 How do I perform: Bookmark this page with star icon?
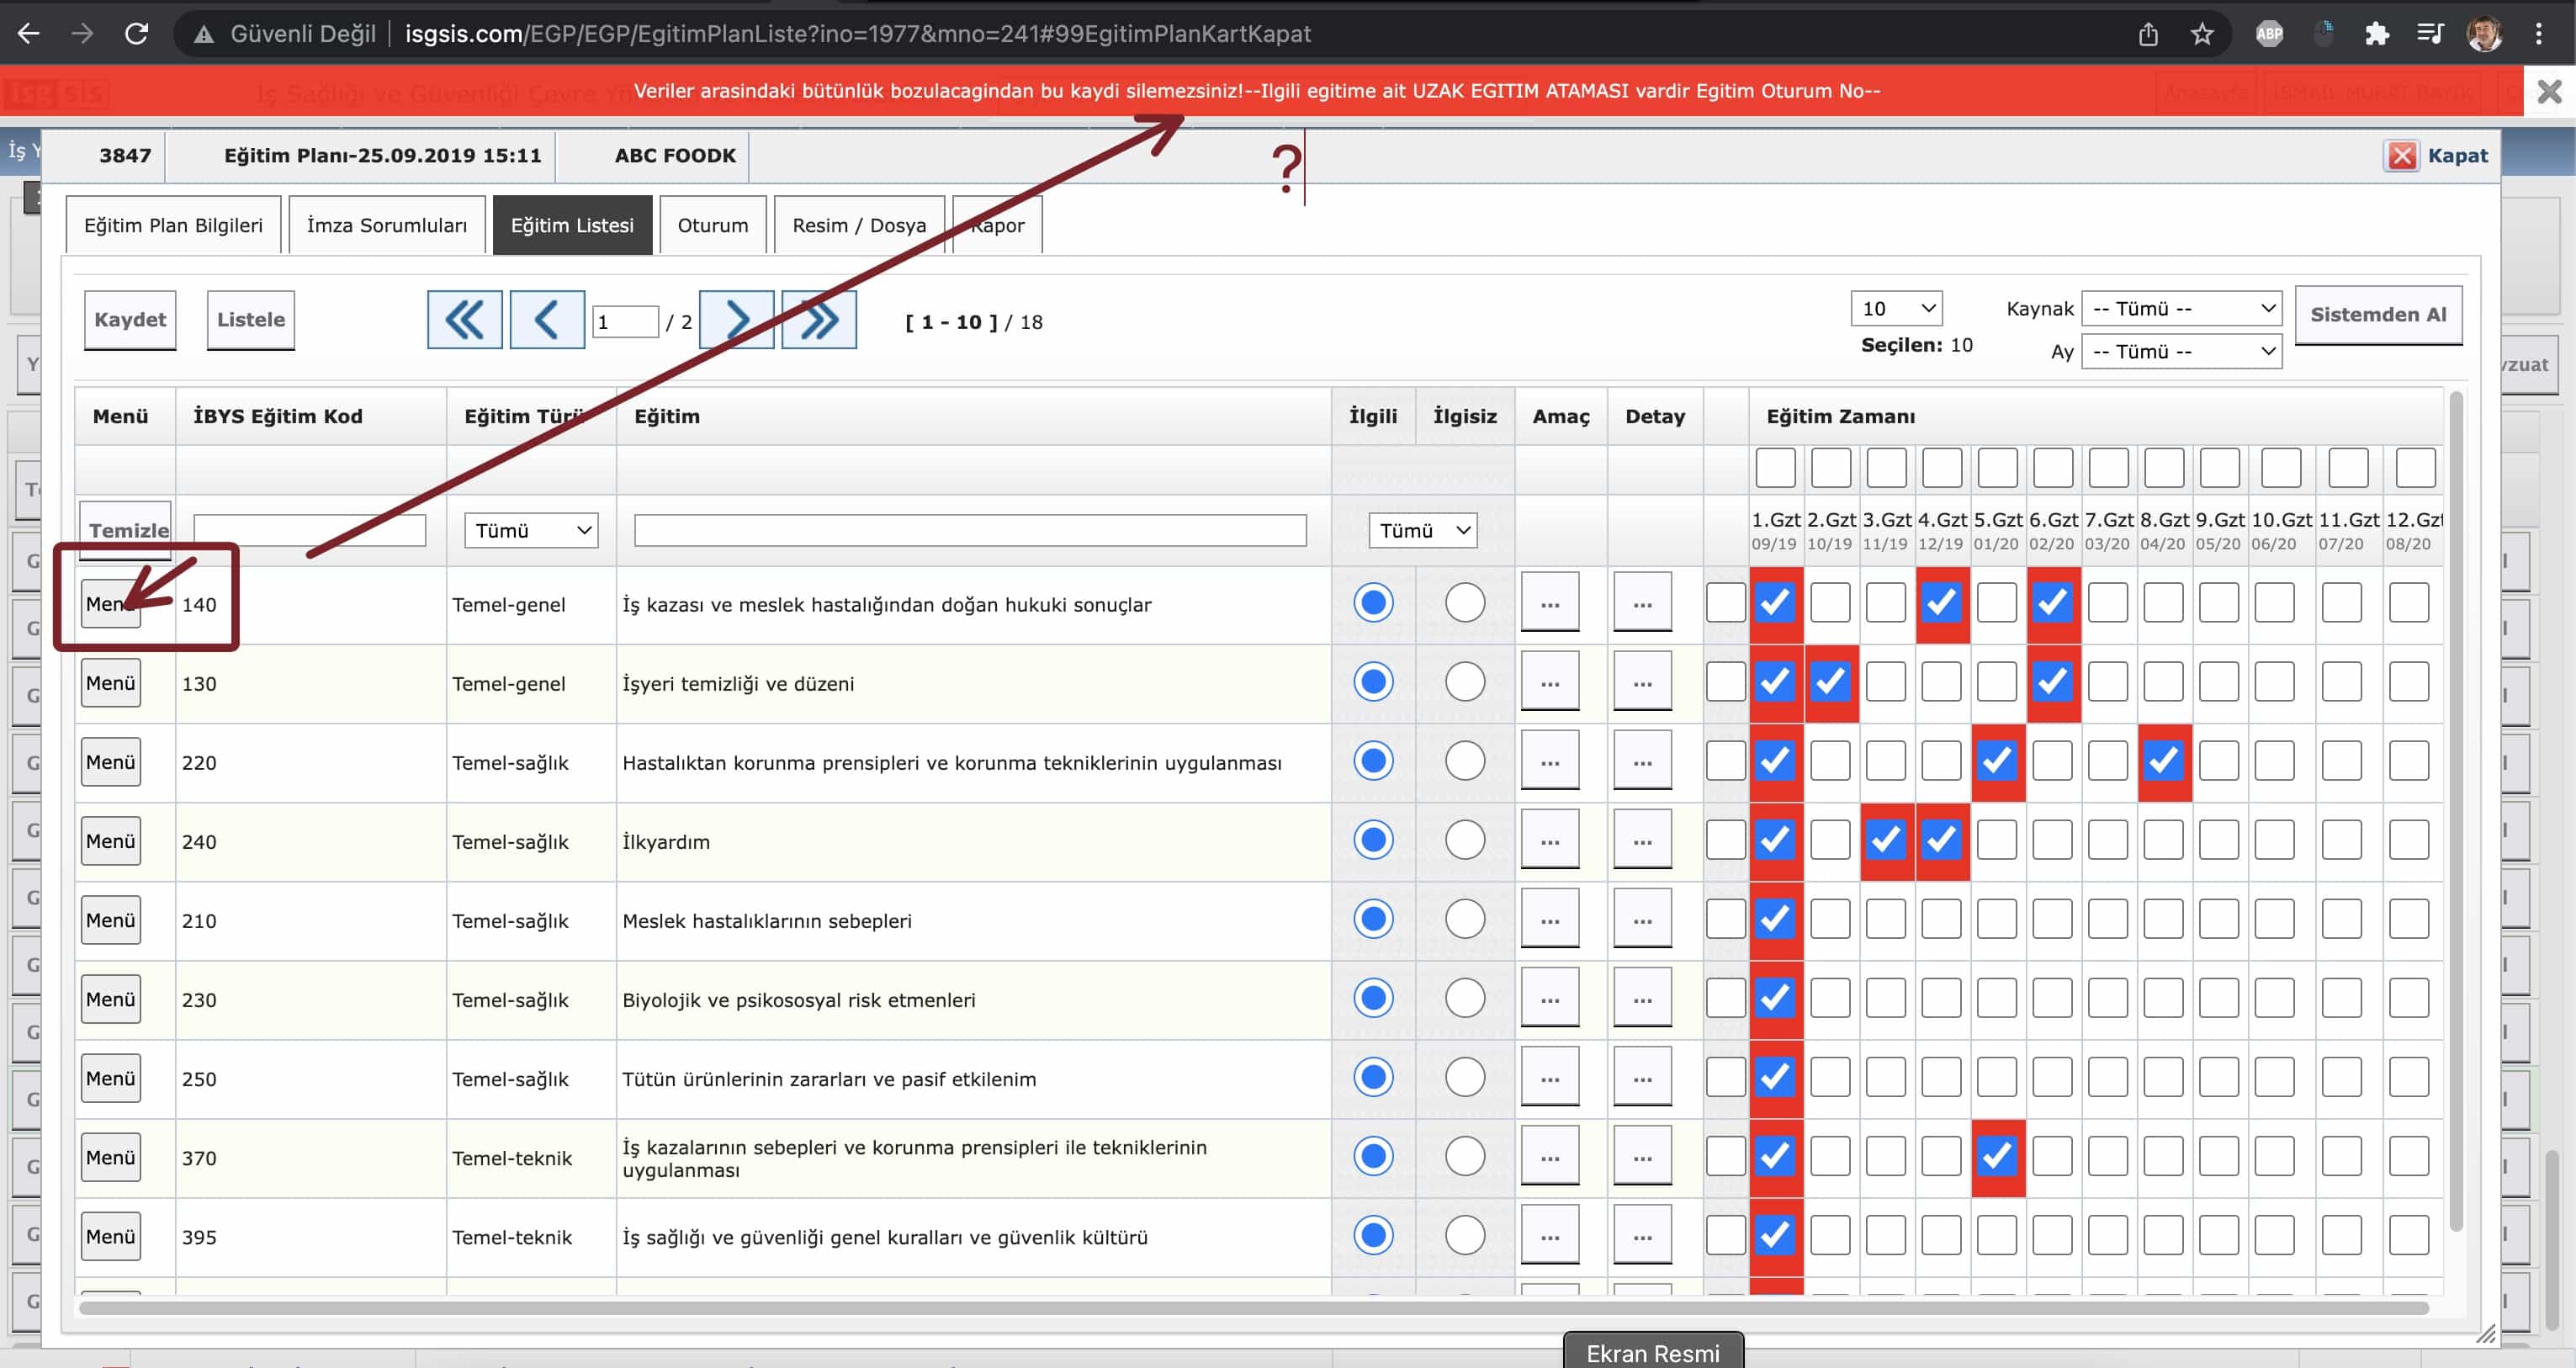click(x=2201, y=34)
